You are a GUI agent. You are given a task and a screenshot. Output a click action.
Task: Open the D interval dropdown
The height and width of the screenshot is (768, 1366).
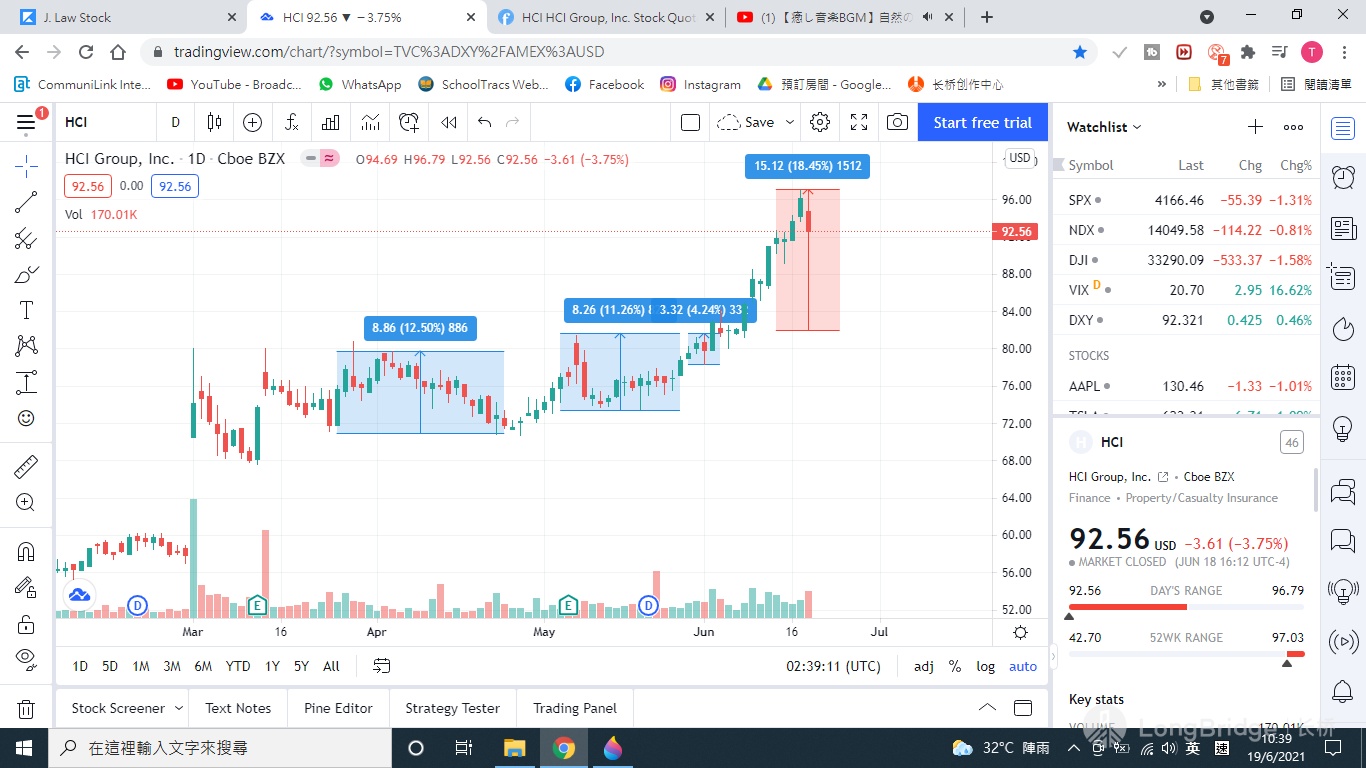[175, 122]
